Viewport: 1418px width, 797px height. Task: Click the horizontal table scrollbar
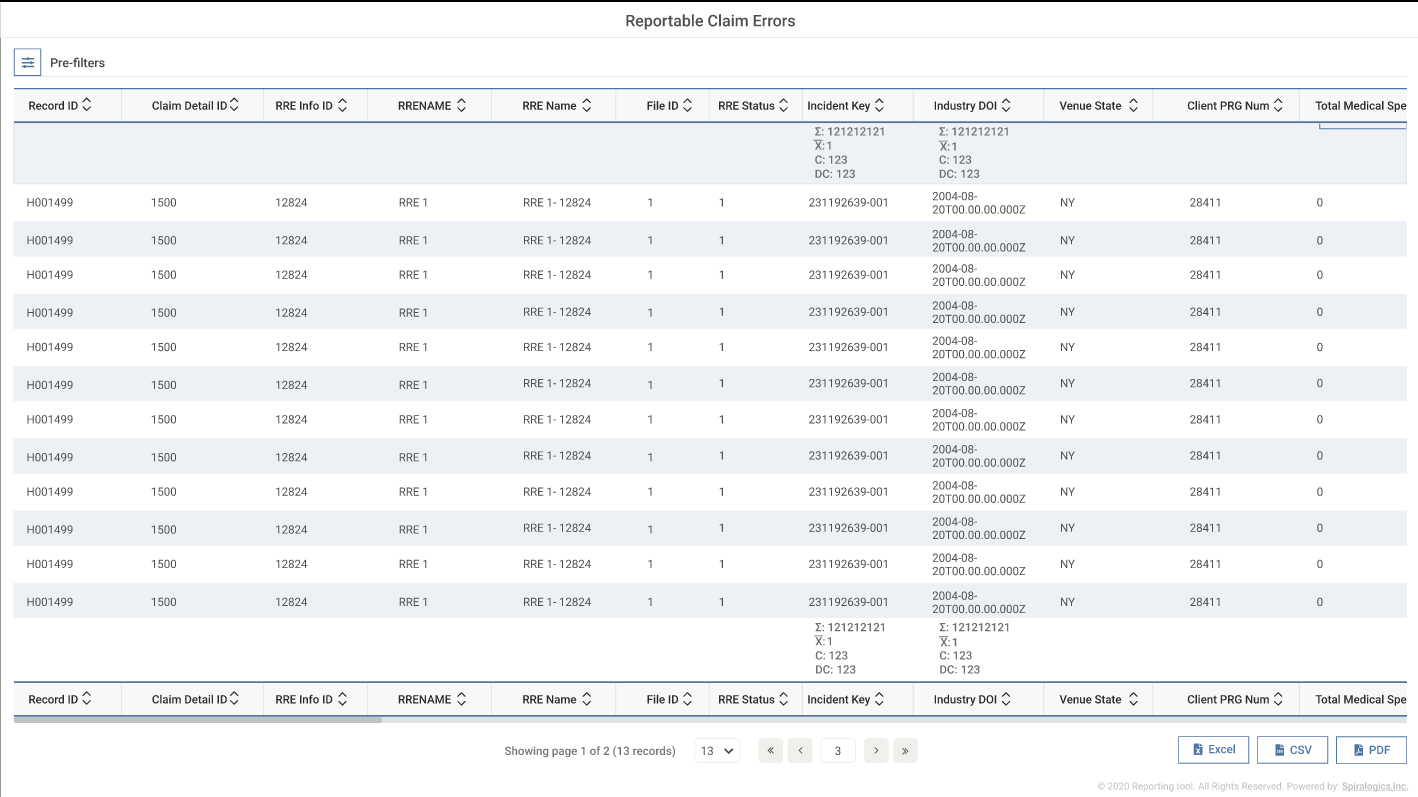pyautogui.click(x=198, y=719)
